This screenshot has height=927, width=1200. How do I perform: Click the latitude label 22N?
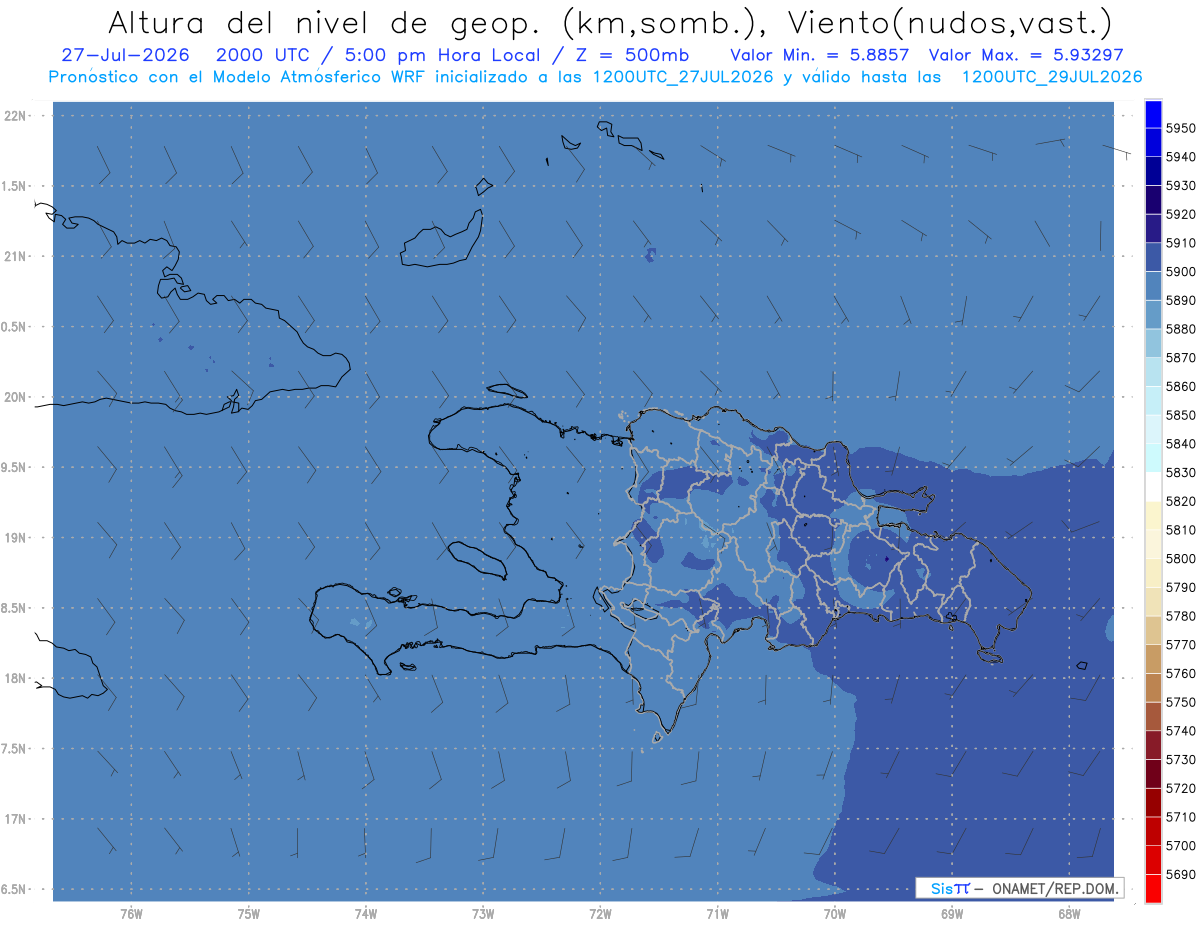tap(17, 116)
